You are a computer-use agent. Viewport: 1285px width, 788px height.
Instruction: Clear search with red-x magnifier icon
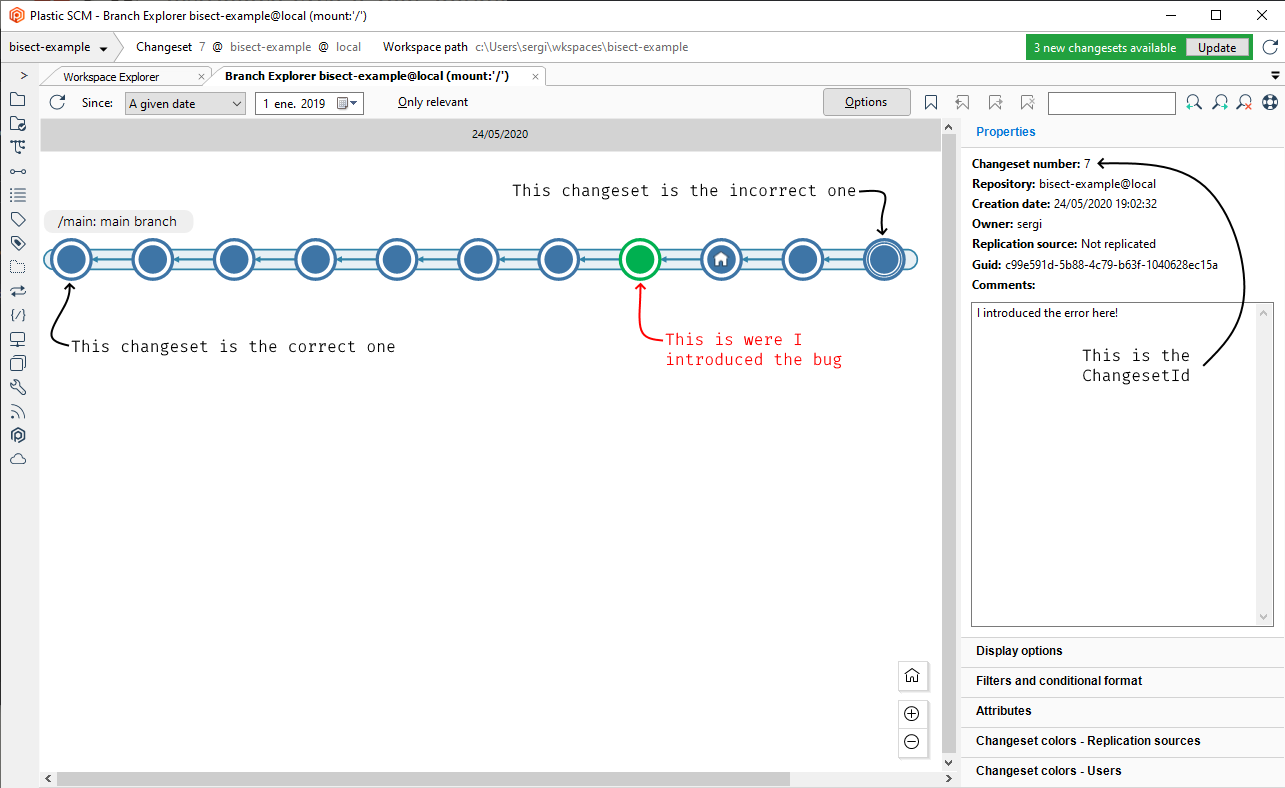point(1245,102)
